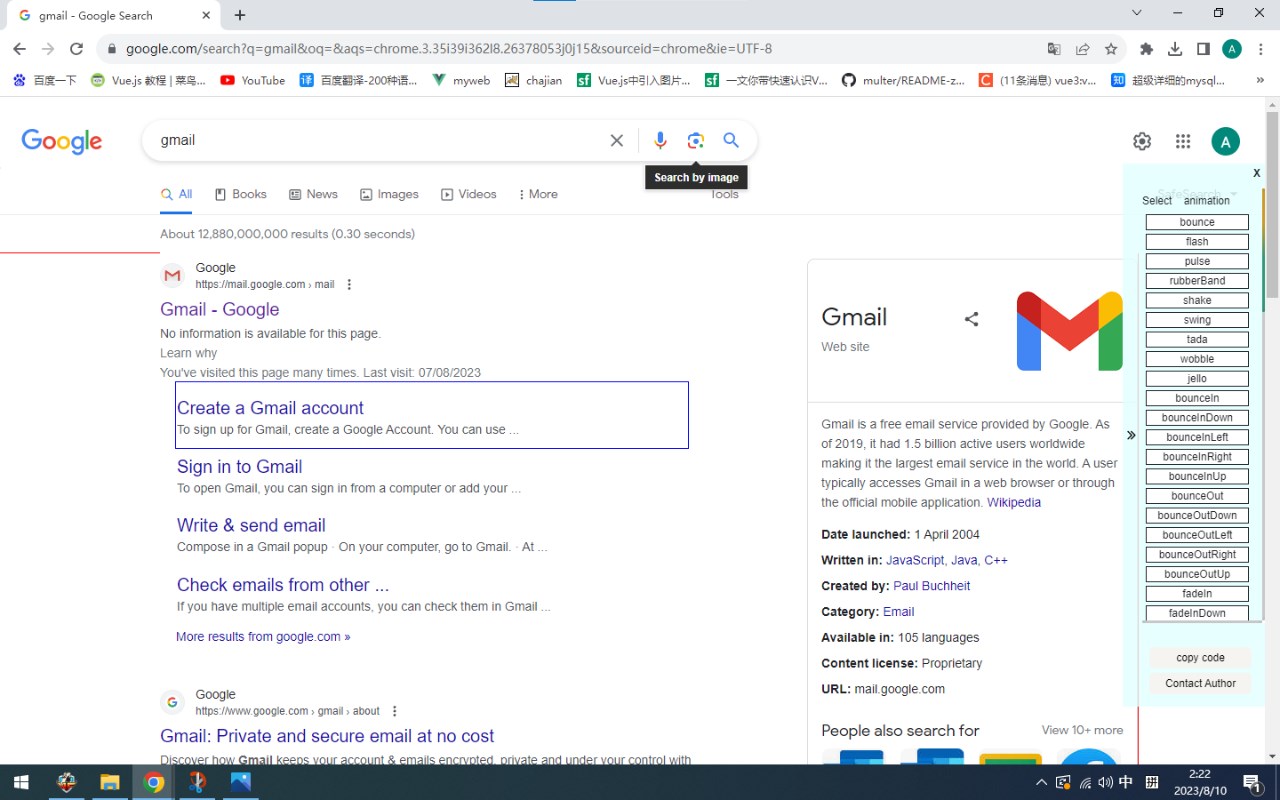1280x800 pixels.
Task: Expand the More search filters menu
Action: (538, 194)
